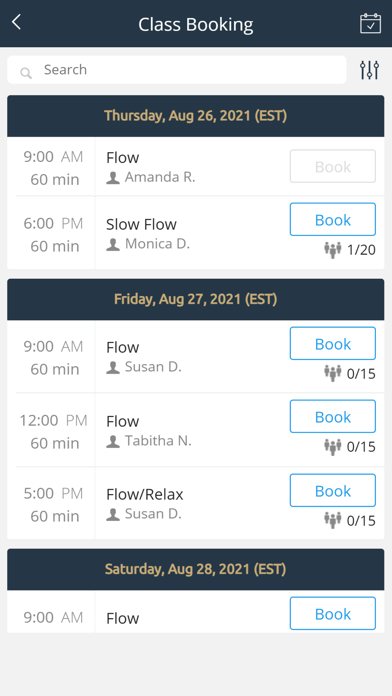The width and height of the screenshot is (392, 696).
Task: Select the Saturday, Aug 28 date header
Action: [196, 569]
